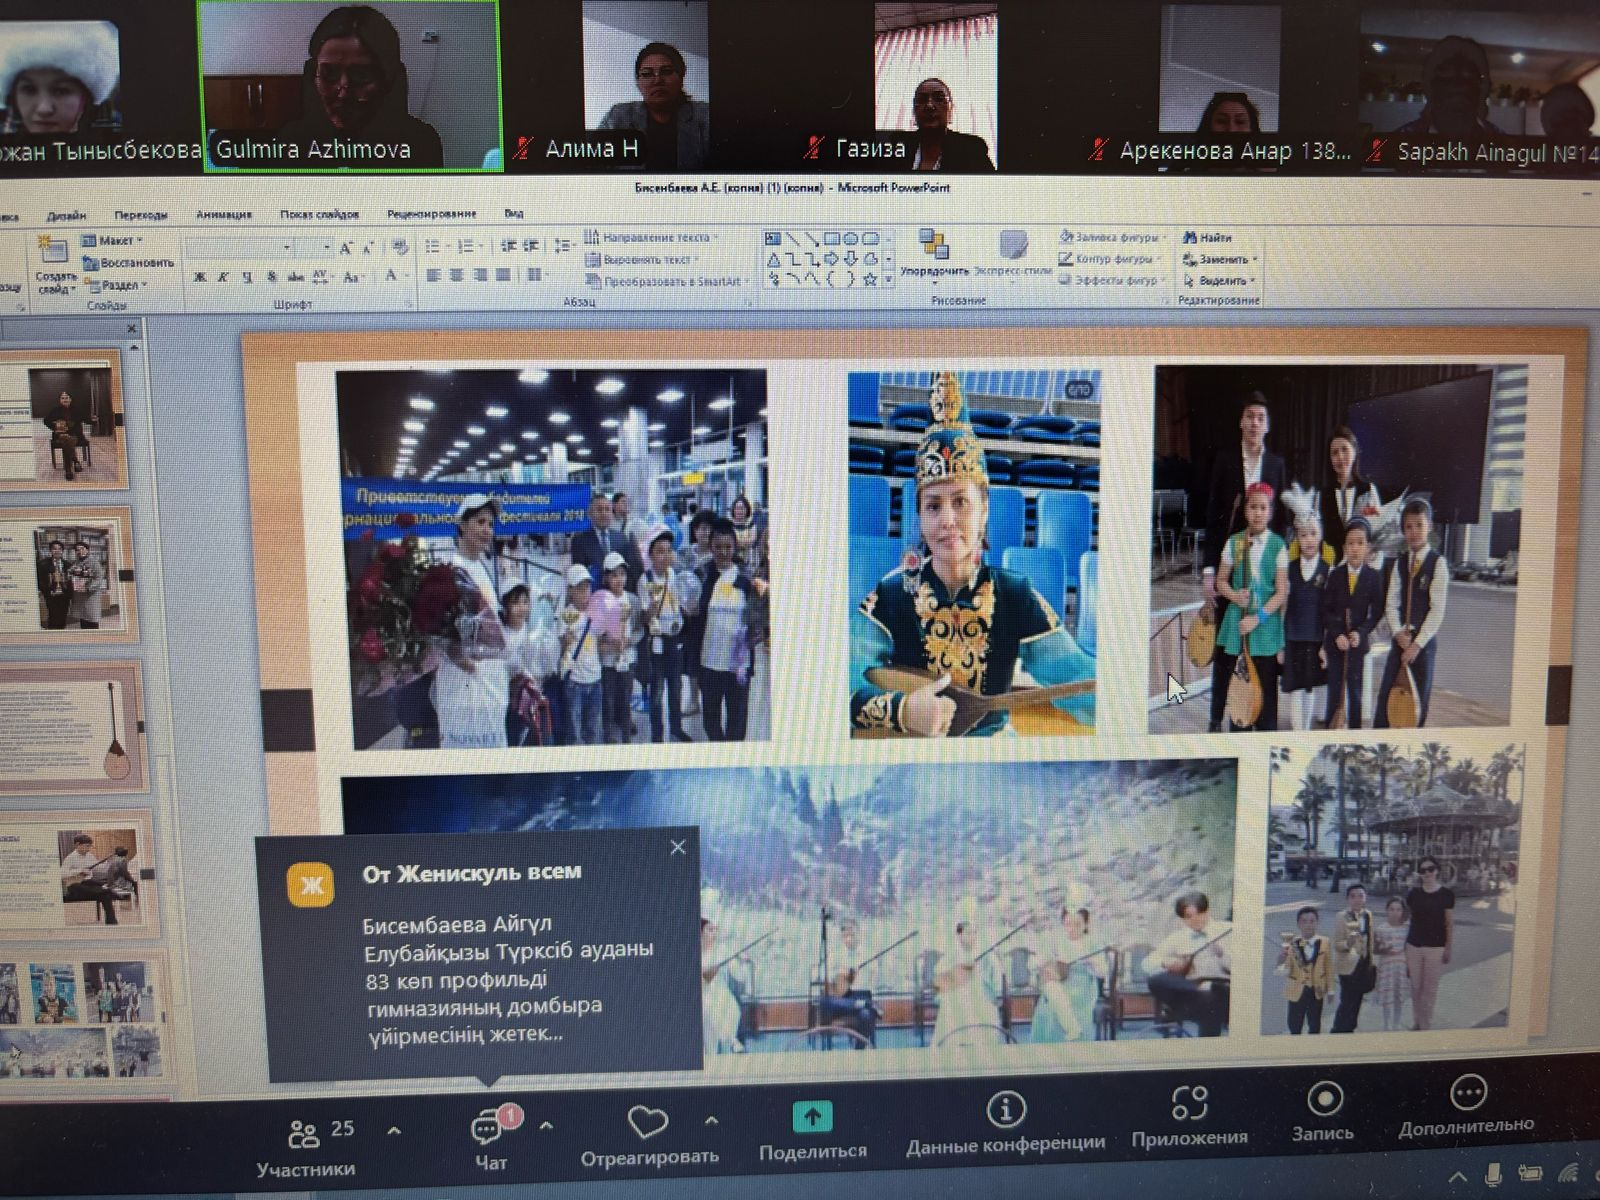Open the Показ слайдов tab
Viewport: 1600px width, 1200px height.
click(319, 214)
